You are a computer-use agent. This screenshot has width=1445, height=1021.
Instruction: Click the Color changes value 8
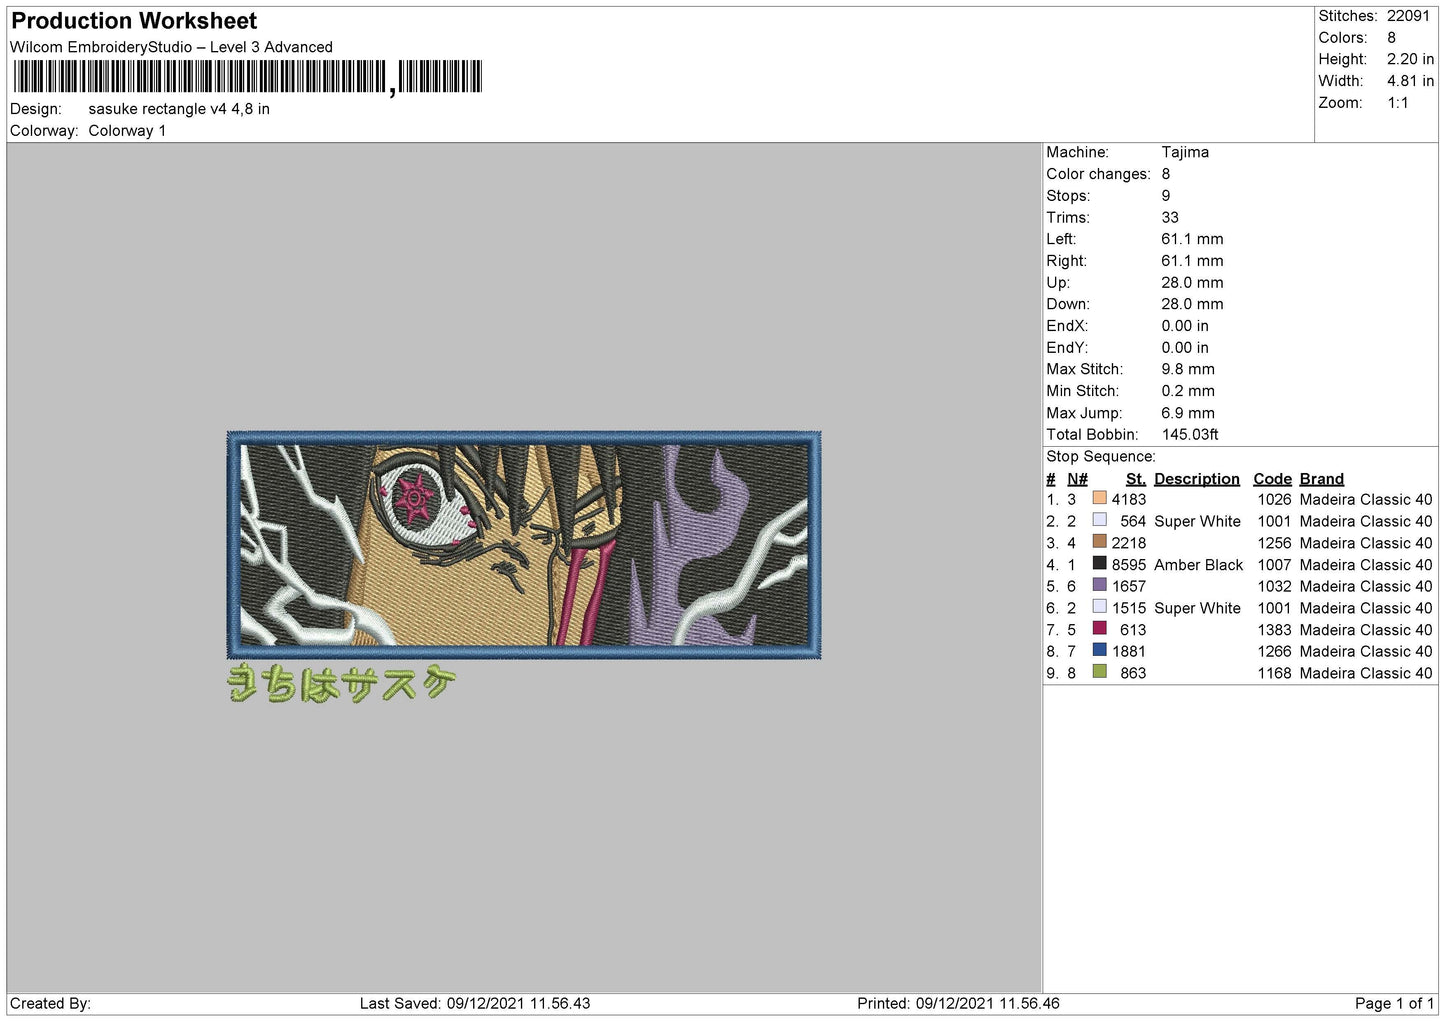1166,174
